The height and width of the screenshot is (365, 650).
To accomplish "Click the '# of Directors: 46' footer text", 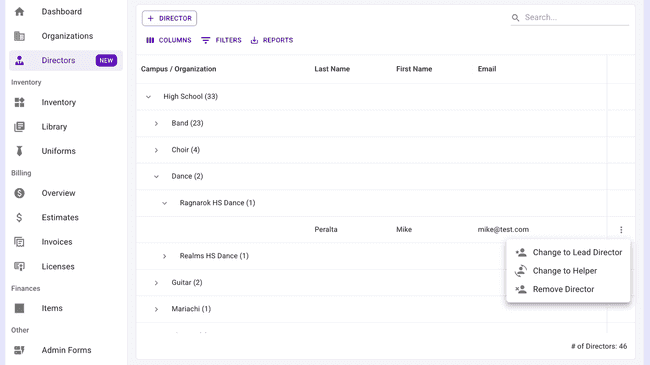I will click(599, 346).
